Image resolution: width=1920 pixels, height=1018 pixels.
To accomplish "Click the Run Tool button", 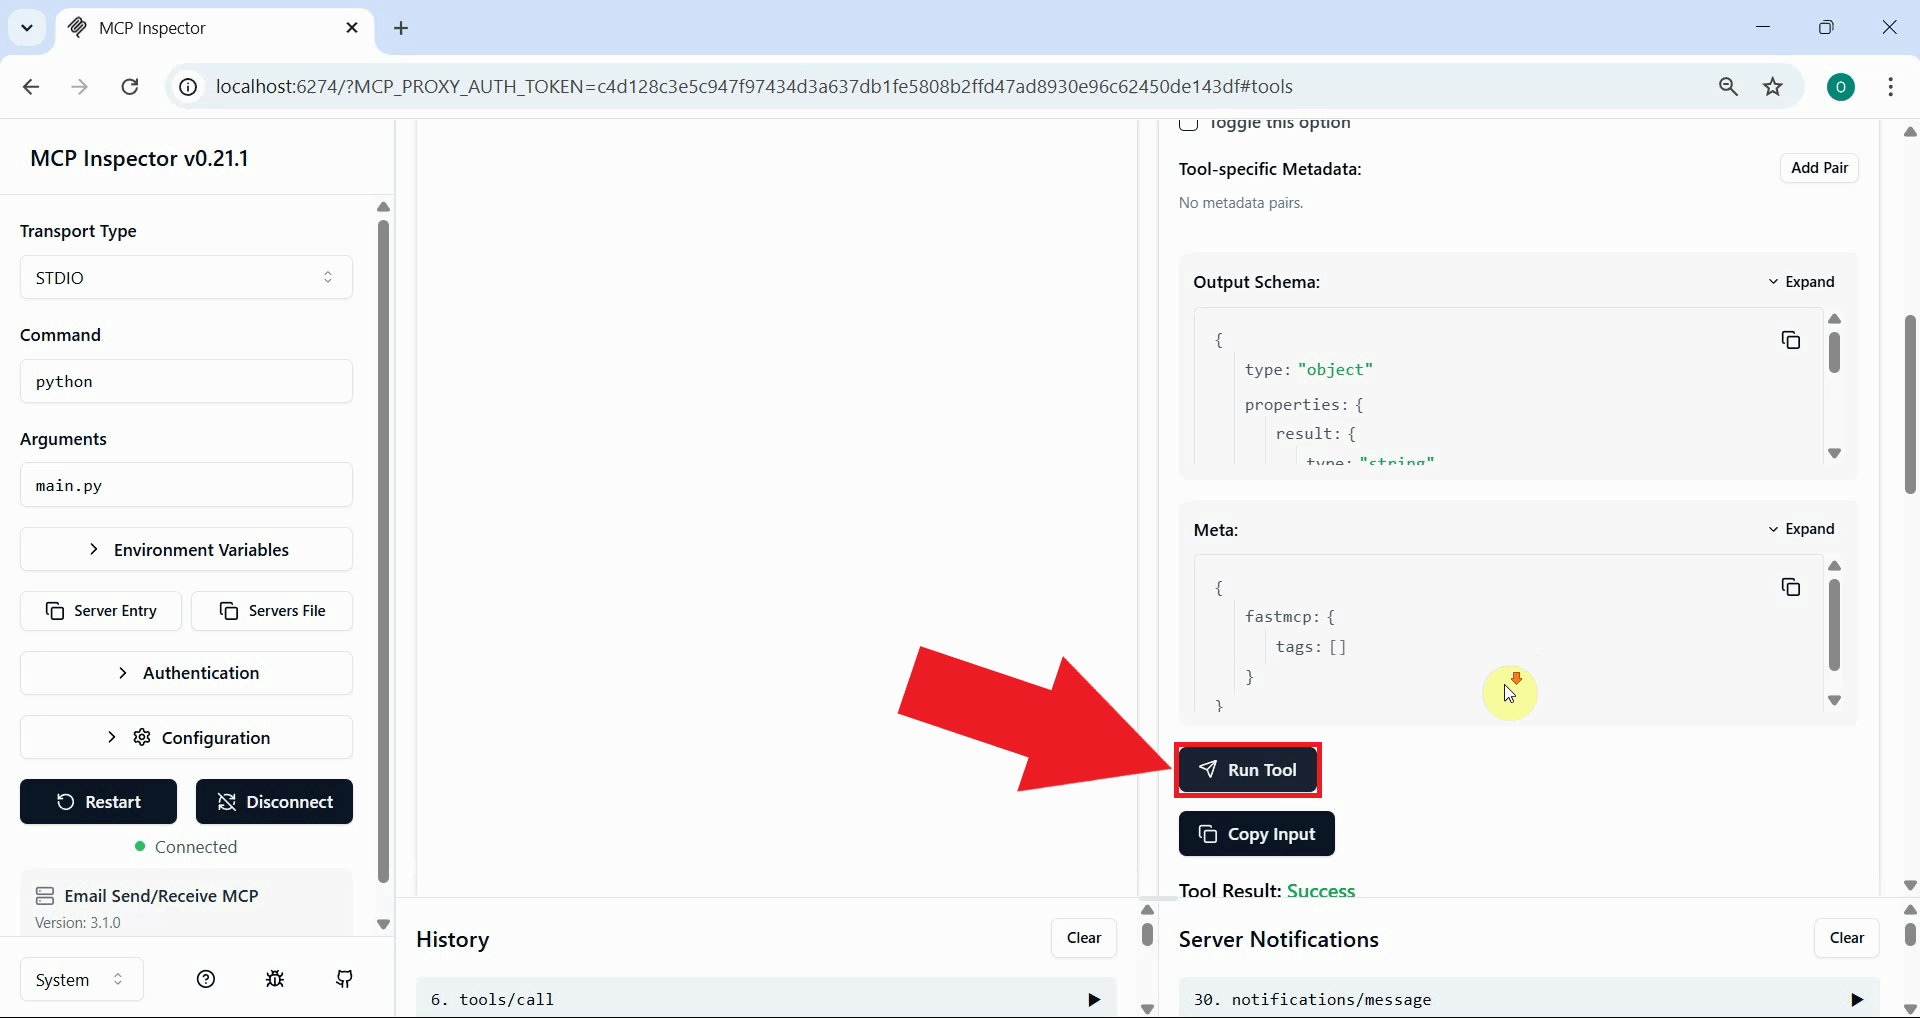I will pos(1248,770).
